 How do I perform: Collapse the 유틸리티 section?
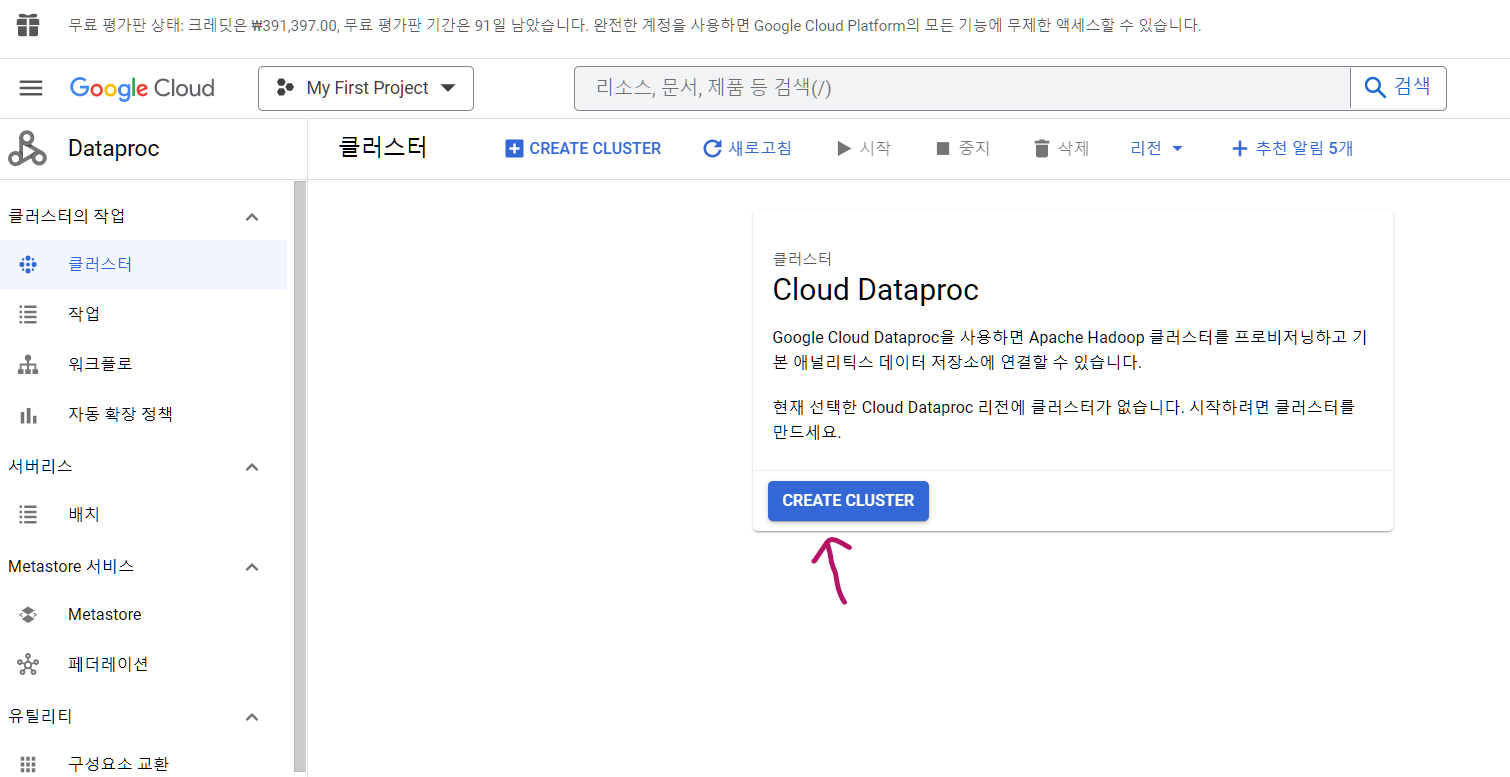pyautogui.click(x=252, y=717)
